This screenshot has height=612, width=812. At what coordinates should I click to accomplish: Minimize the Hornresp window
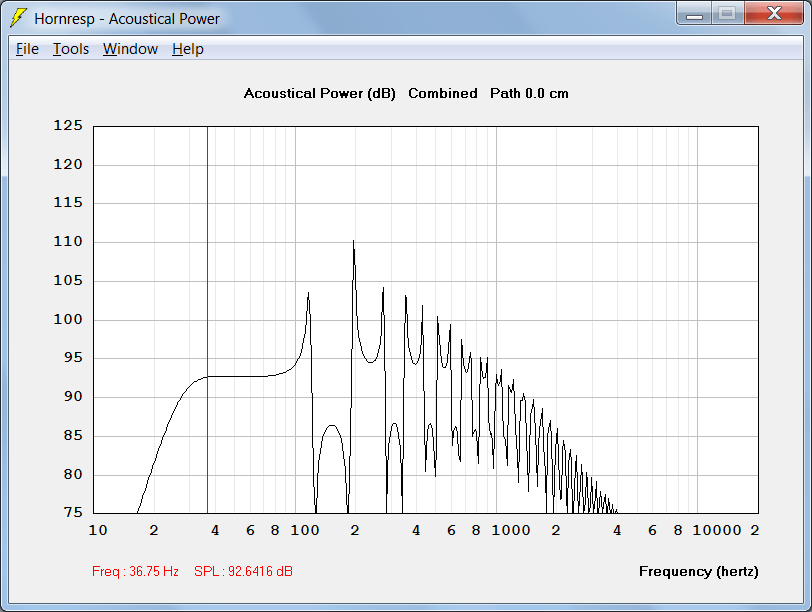tap(694, 13)
